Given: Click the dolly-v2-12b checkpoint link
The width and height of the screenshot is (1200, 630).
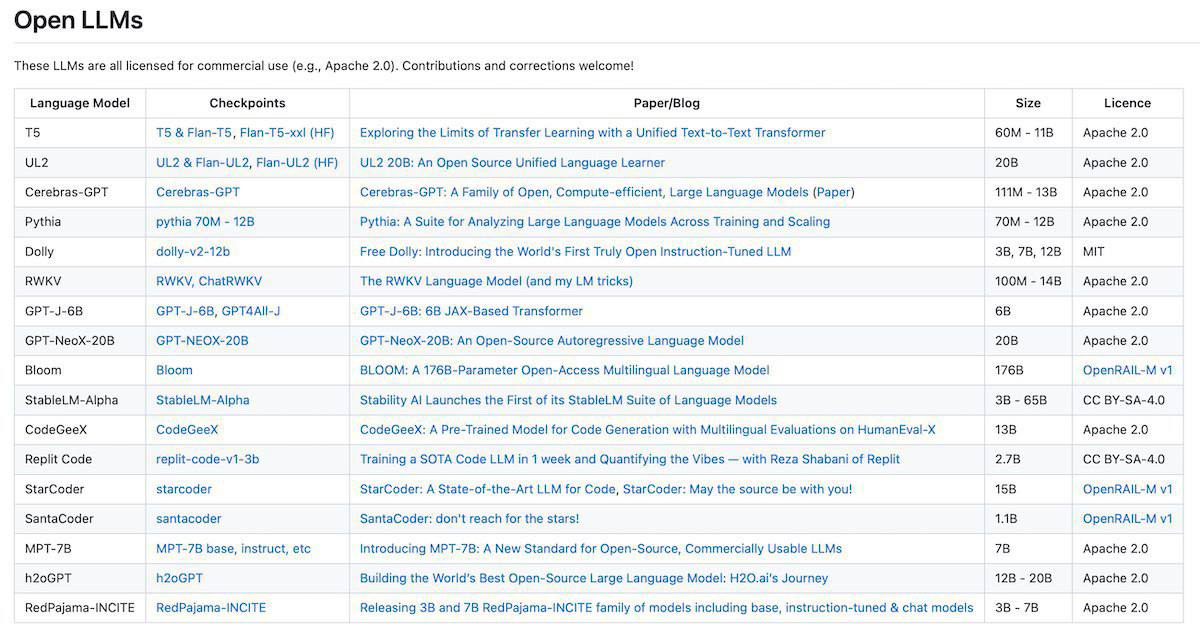Looking at the screenshot, I should click(x=193, y=251).
